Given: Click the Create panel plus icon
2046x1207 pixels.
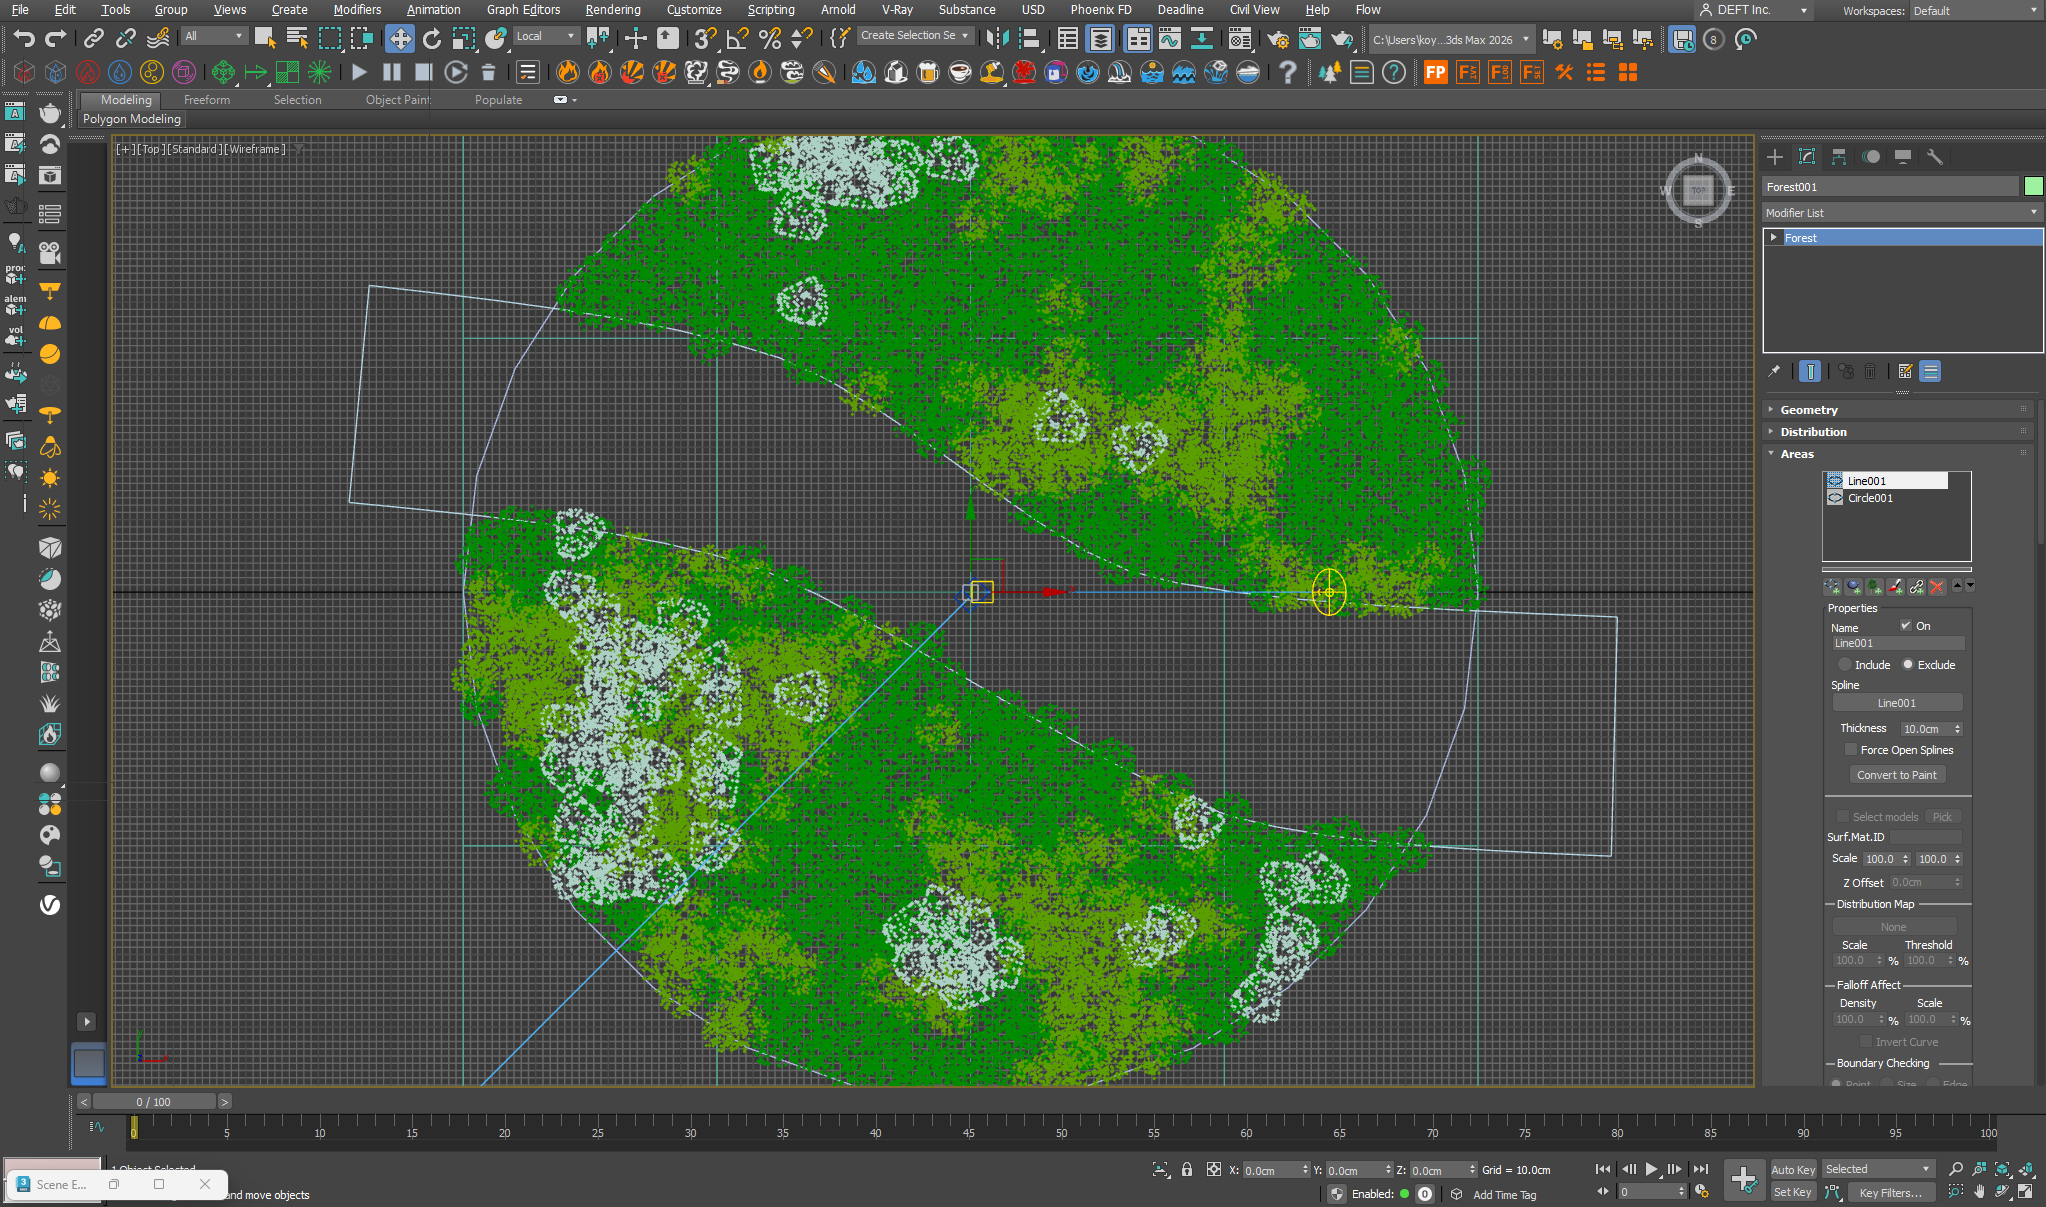Looking at the screenshot, I should [1775, 157].
